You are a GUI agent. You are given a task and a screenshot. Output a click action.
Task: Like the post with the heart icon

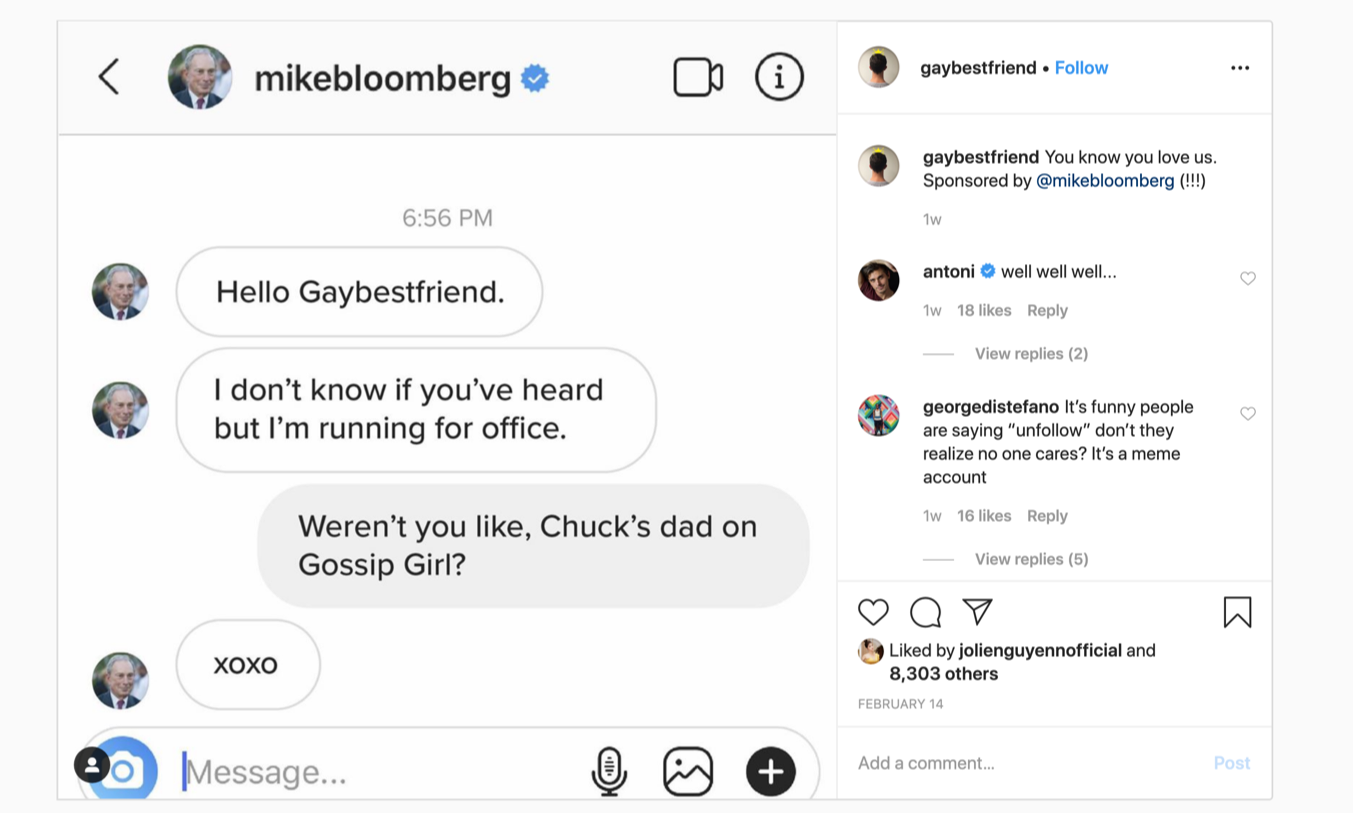click(x=873, y=611)
